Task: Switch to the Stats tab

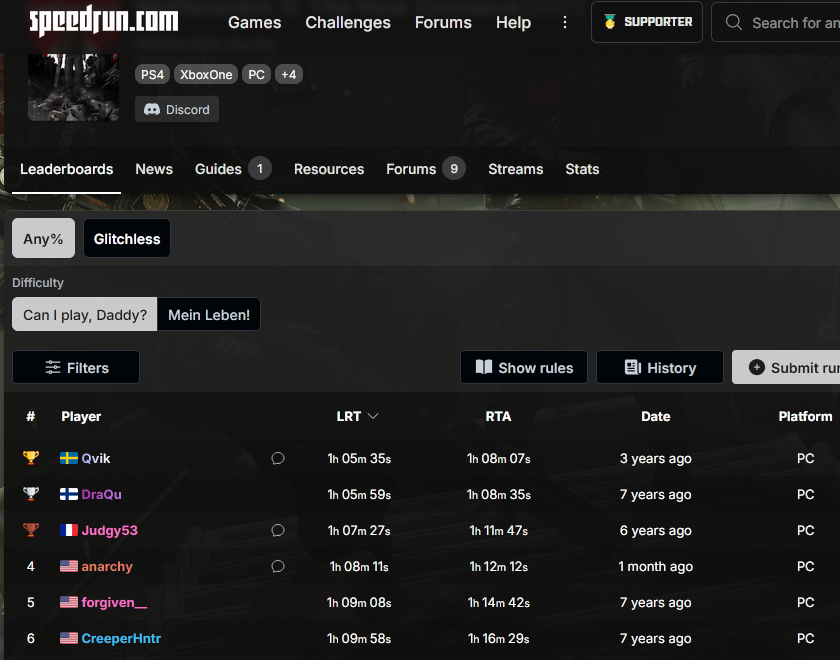Action: (x=582, y=169)
